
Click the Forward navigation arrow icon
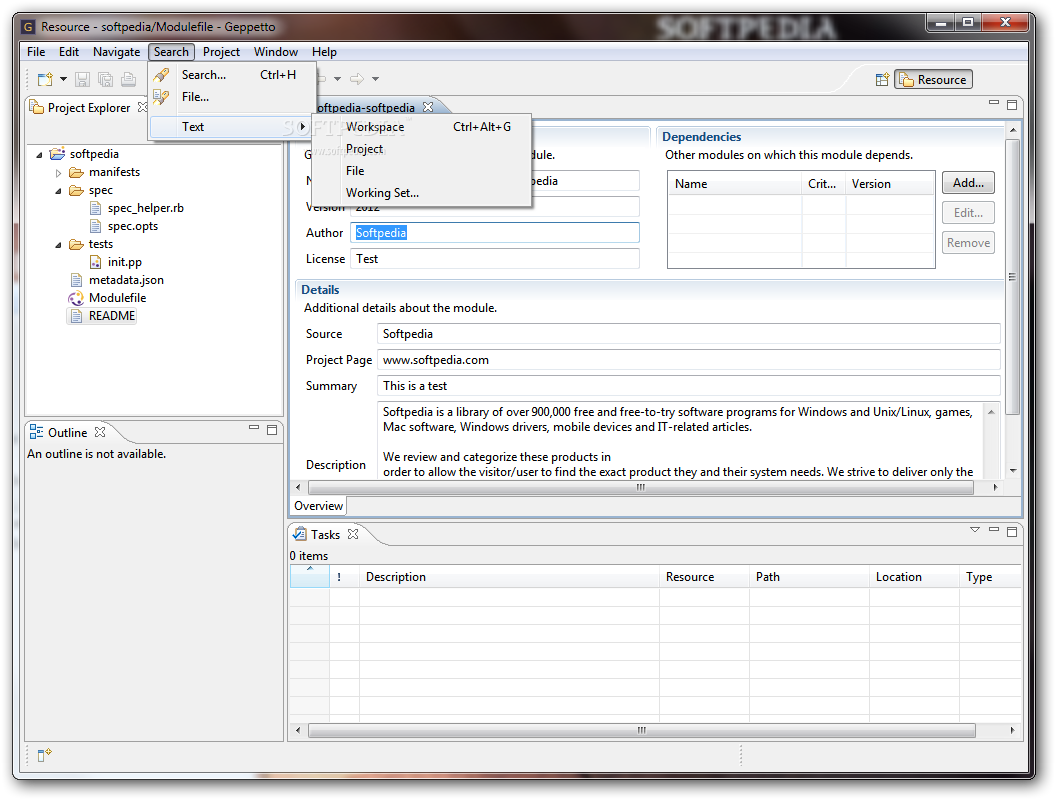[x=357, y=79]
